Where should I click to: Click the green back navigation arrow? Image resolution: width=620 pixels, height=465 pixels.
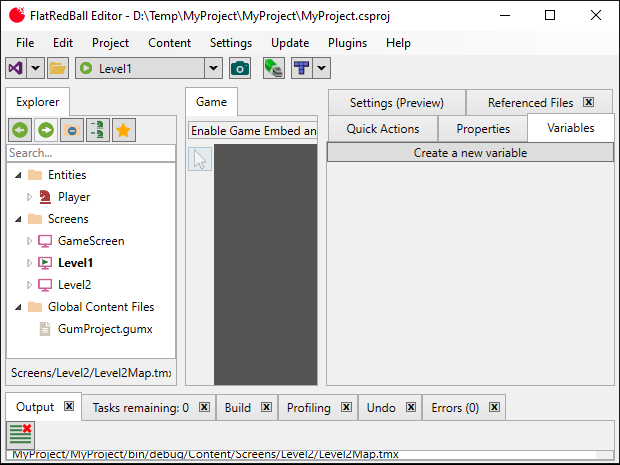pyautogui.click(x=20, y=130)
